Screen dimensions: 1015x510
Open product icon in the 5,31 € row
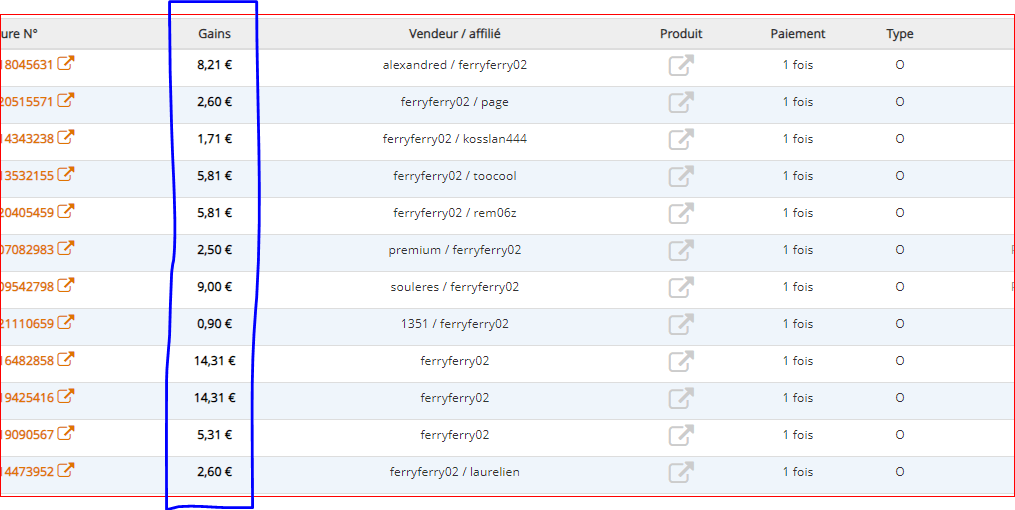pyautogui.click(x=681, y=434)
